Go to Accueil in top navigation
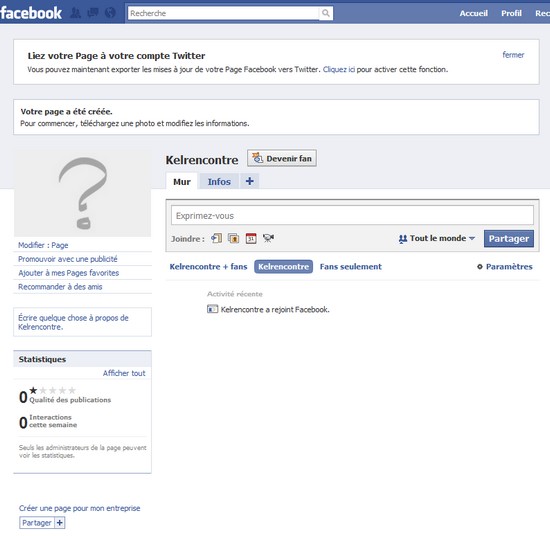 474,13
